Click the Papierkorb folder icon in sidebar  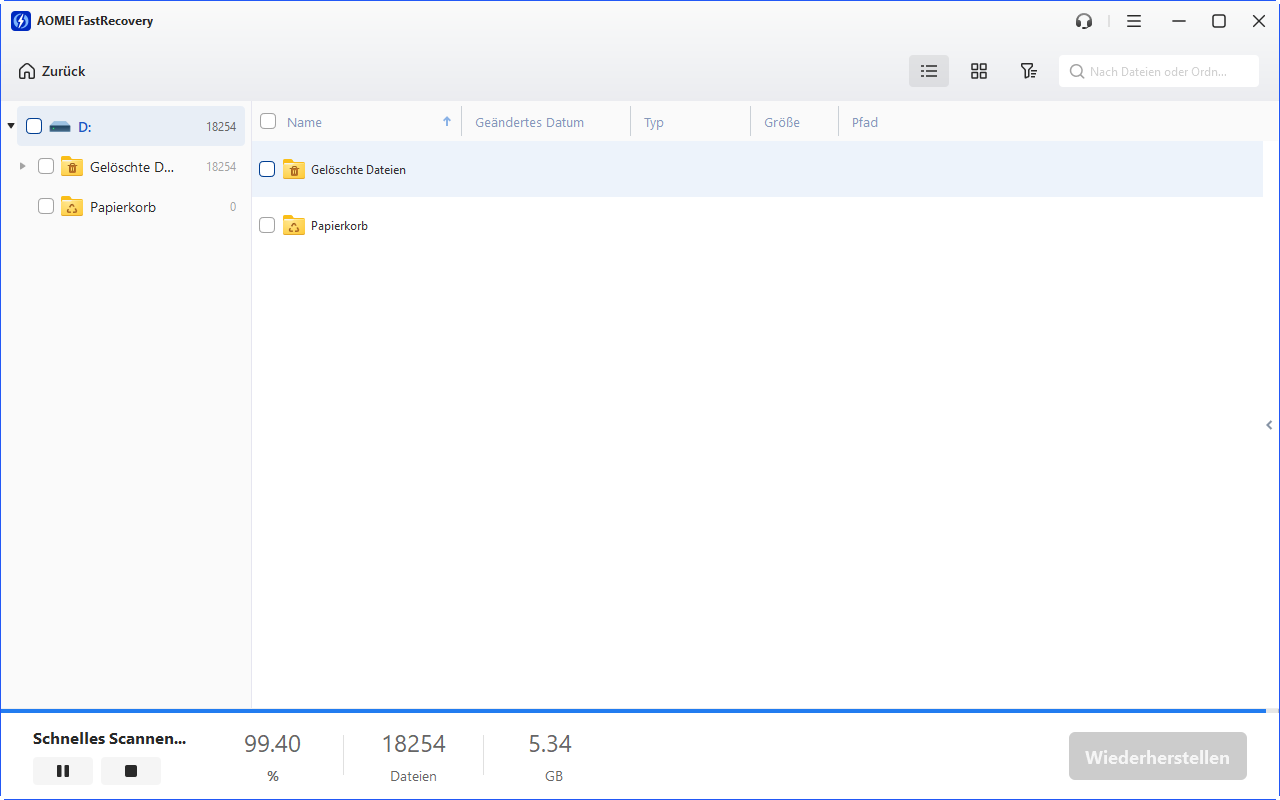tap(72, 207)
